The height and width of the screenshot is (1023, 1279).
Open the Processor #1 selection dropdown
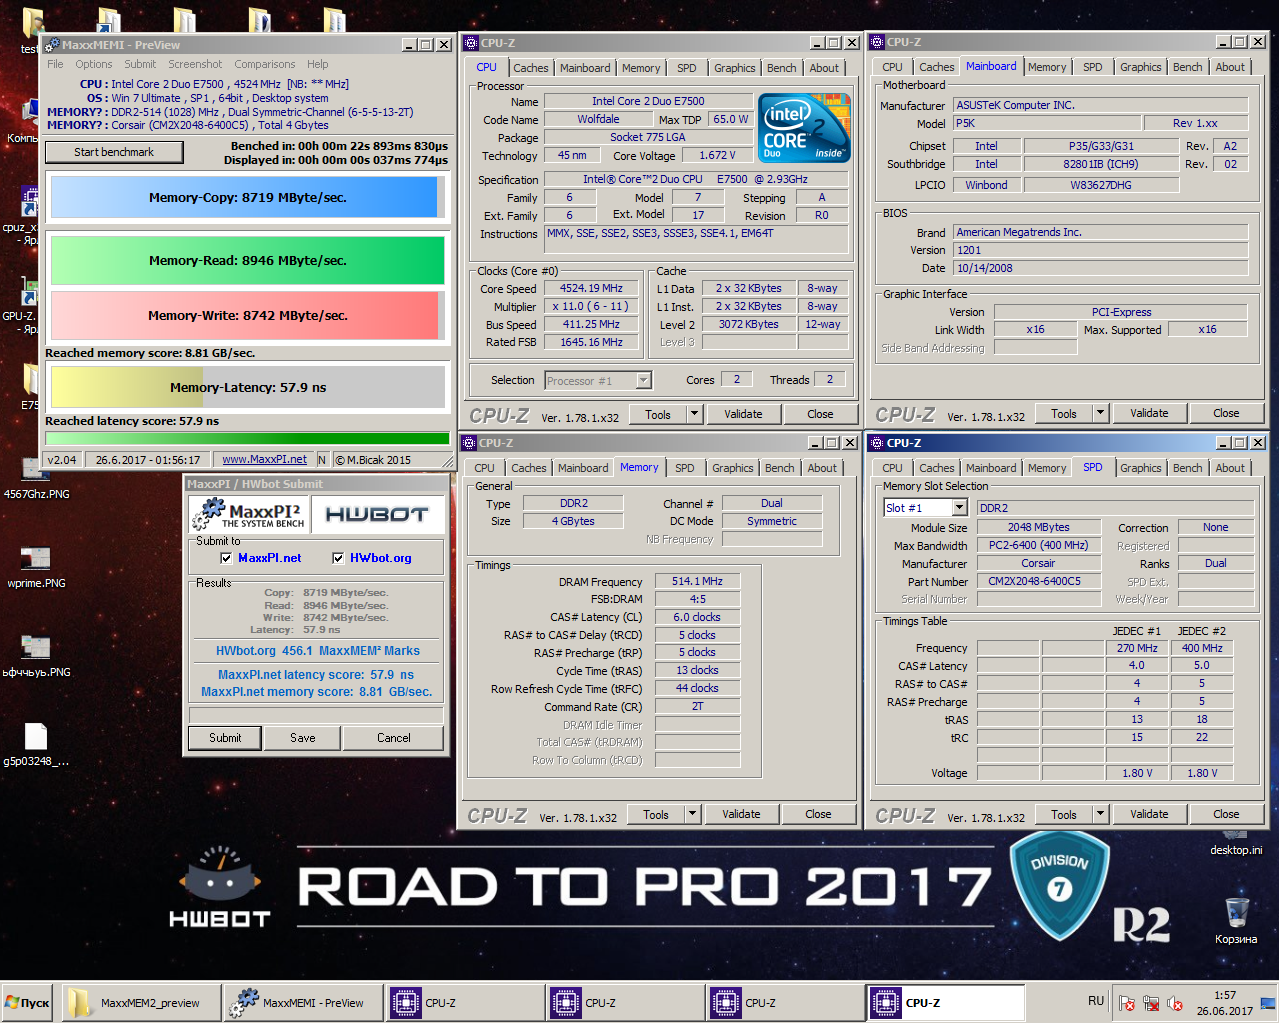(x=644, y=380)
